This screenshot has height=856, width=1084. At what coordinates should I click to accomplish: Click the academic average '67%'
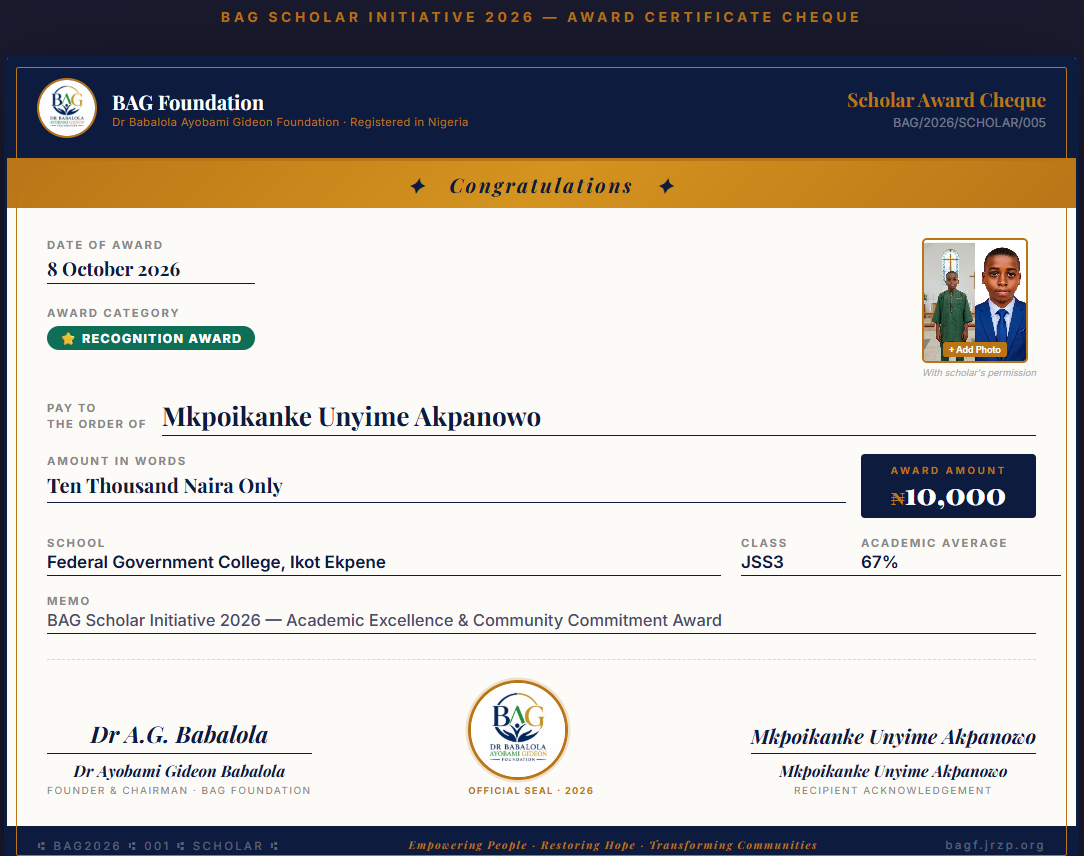(x=879, y=562)
